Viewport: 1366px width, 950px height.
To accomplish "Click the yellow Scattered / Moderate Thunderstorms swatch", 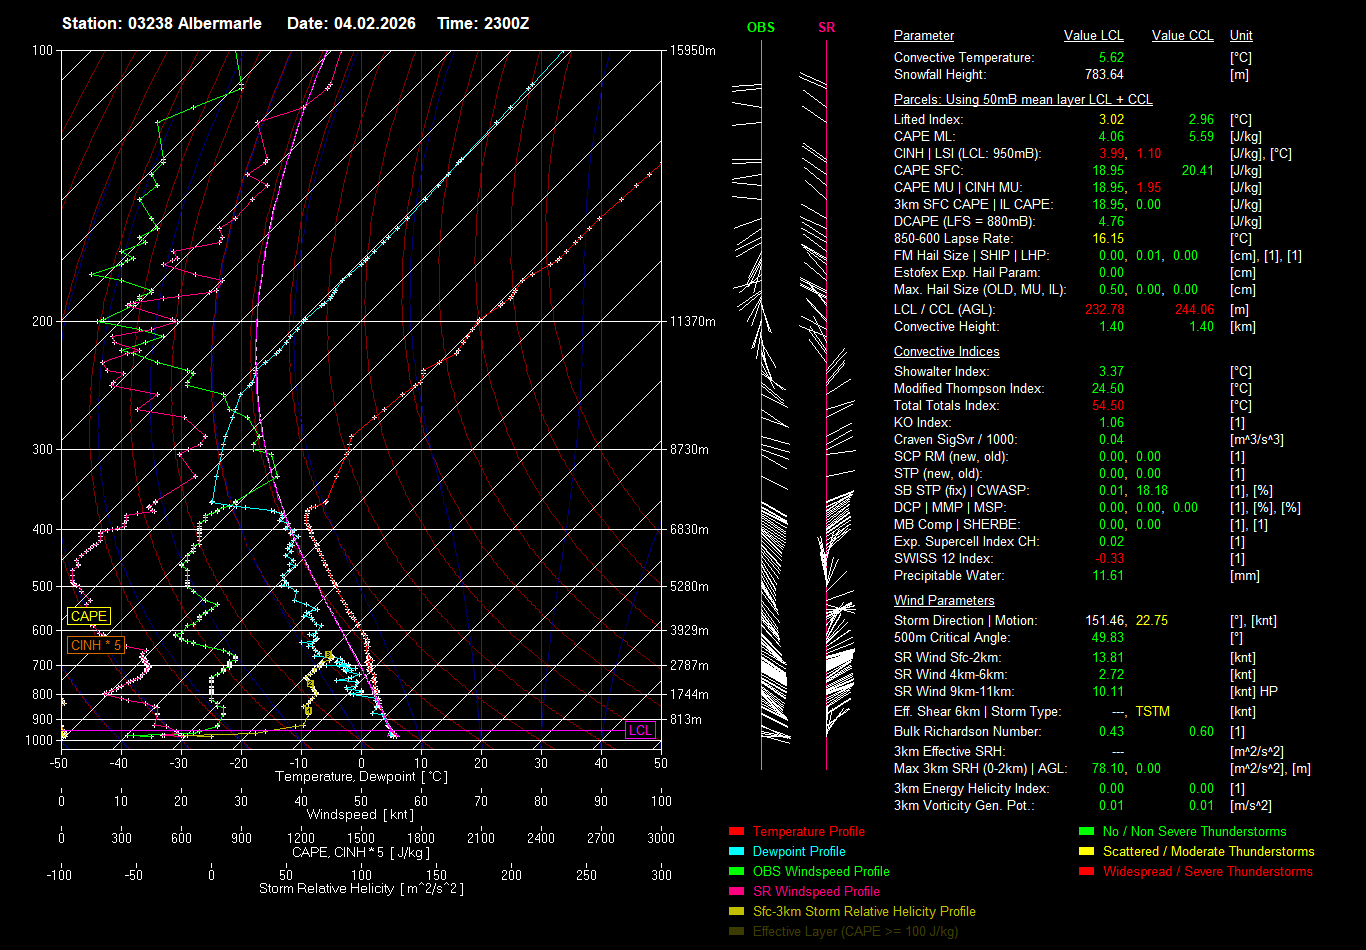I will click(x=1086, y=851).
